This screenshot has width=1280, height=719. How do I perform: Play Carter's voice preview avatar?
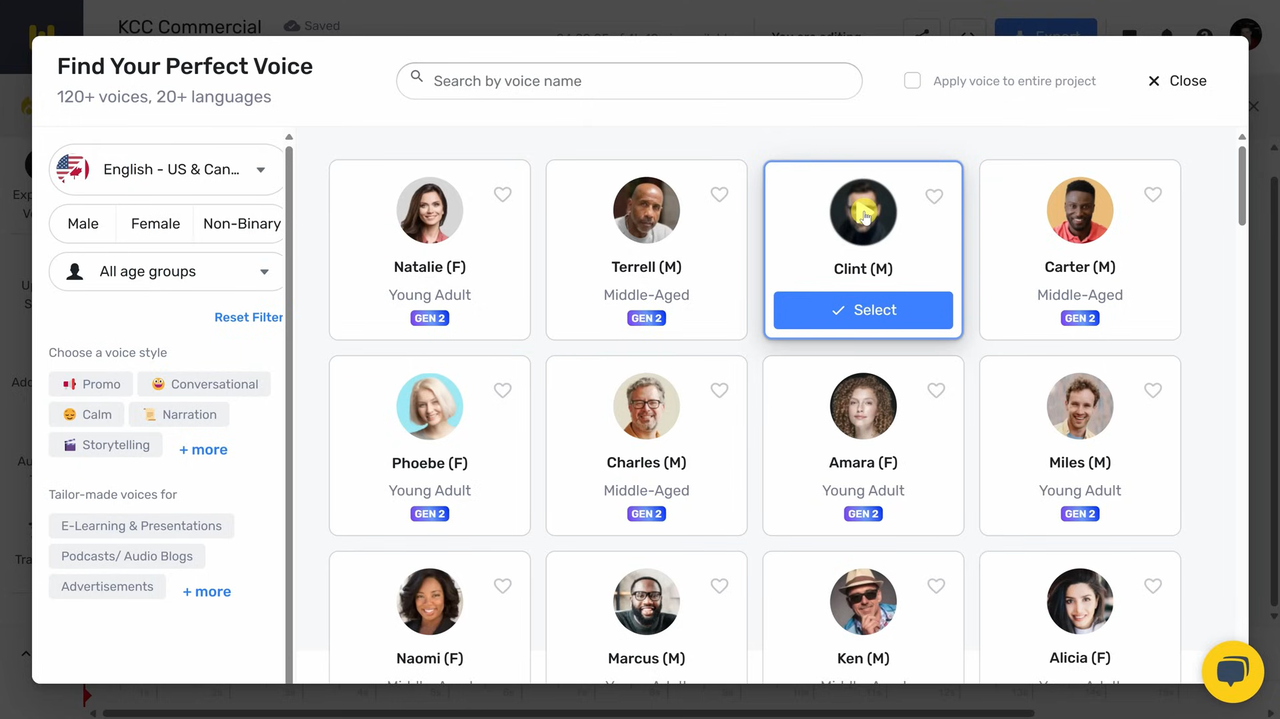[1080, 210]
